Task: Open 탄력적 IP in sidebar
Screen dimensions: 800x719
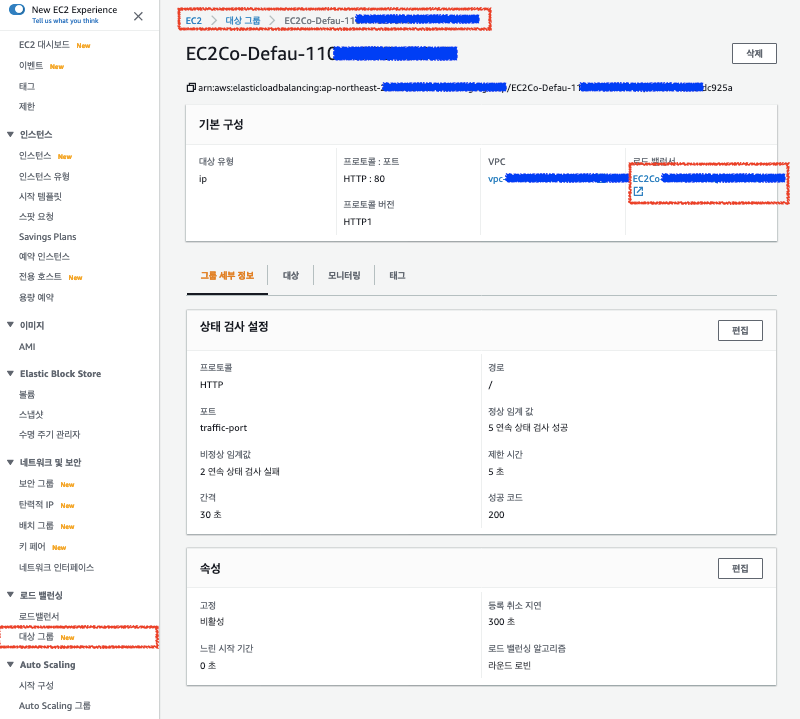Action: 36,505
